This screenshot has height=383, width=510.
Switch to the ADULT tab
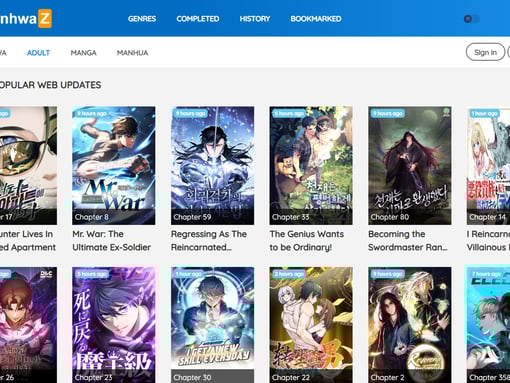pos(38,53)
